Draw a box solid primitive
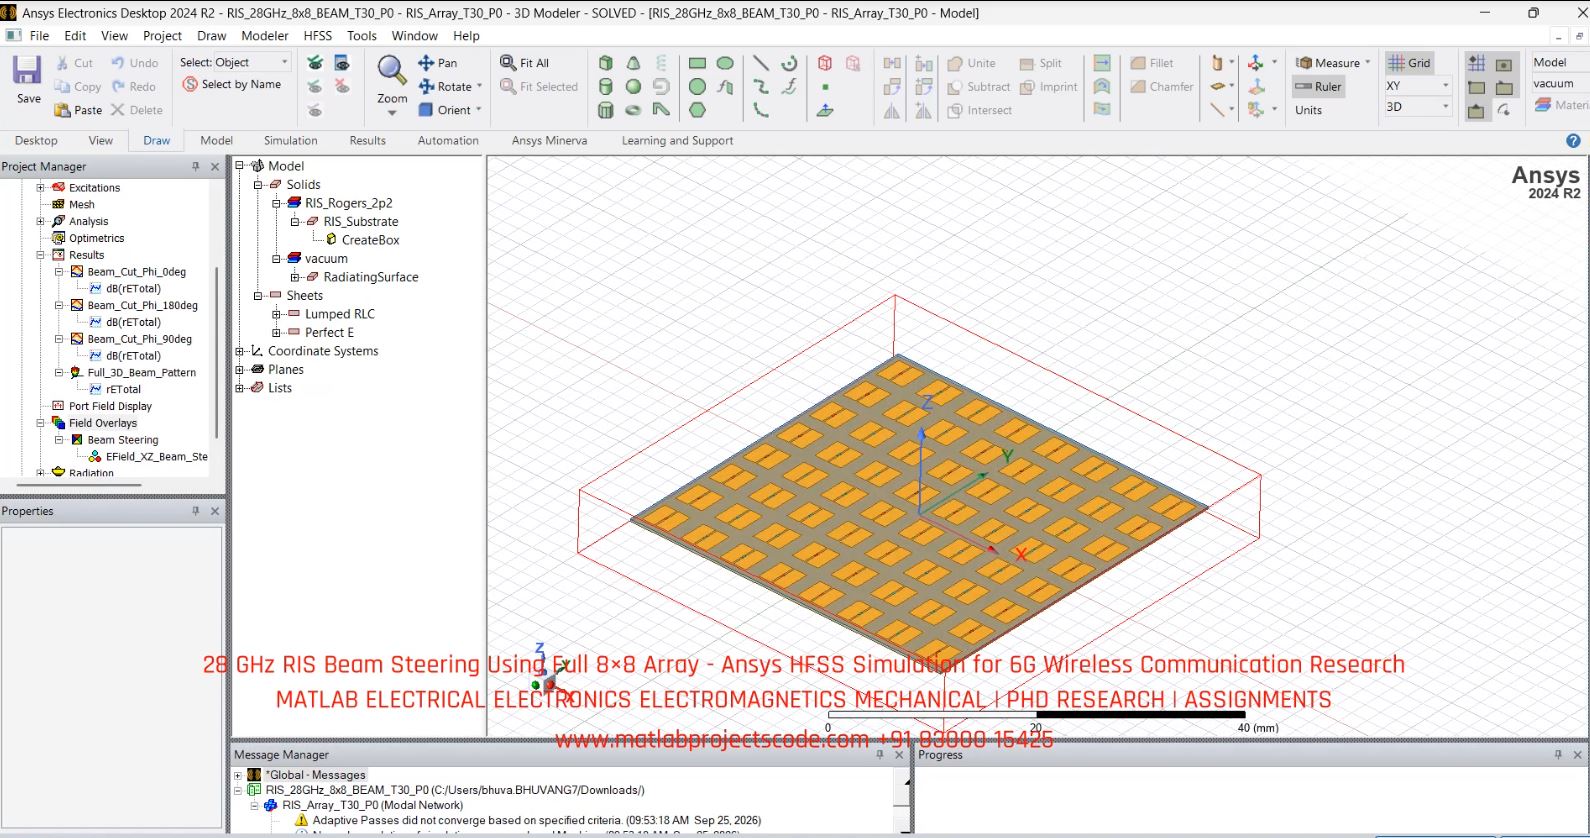Viewport: 1590px width, 838px height. [605, 62]
